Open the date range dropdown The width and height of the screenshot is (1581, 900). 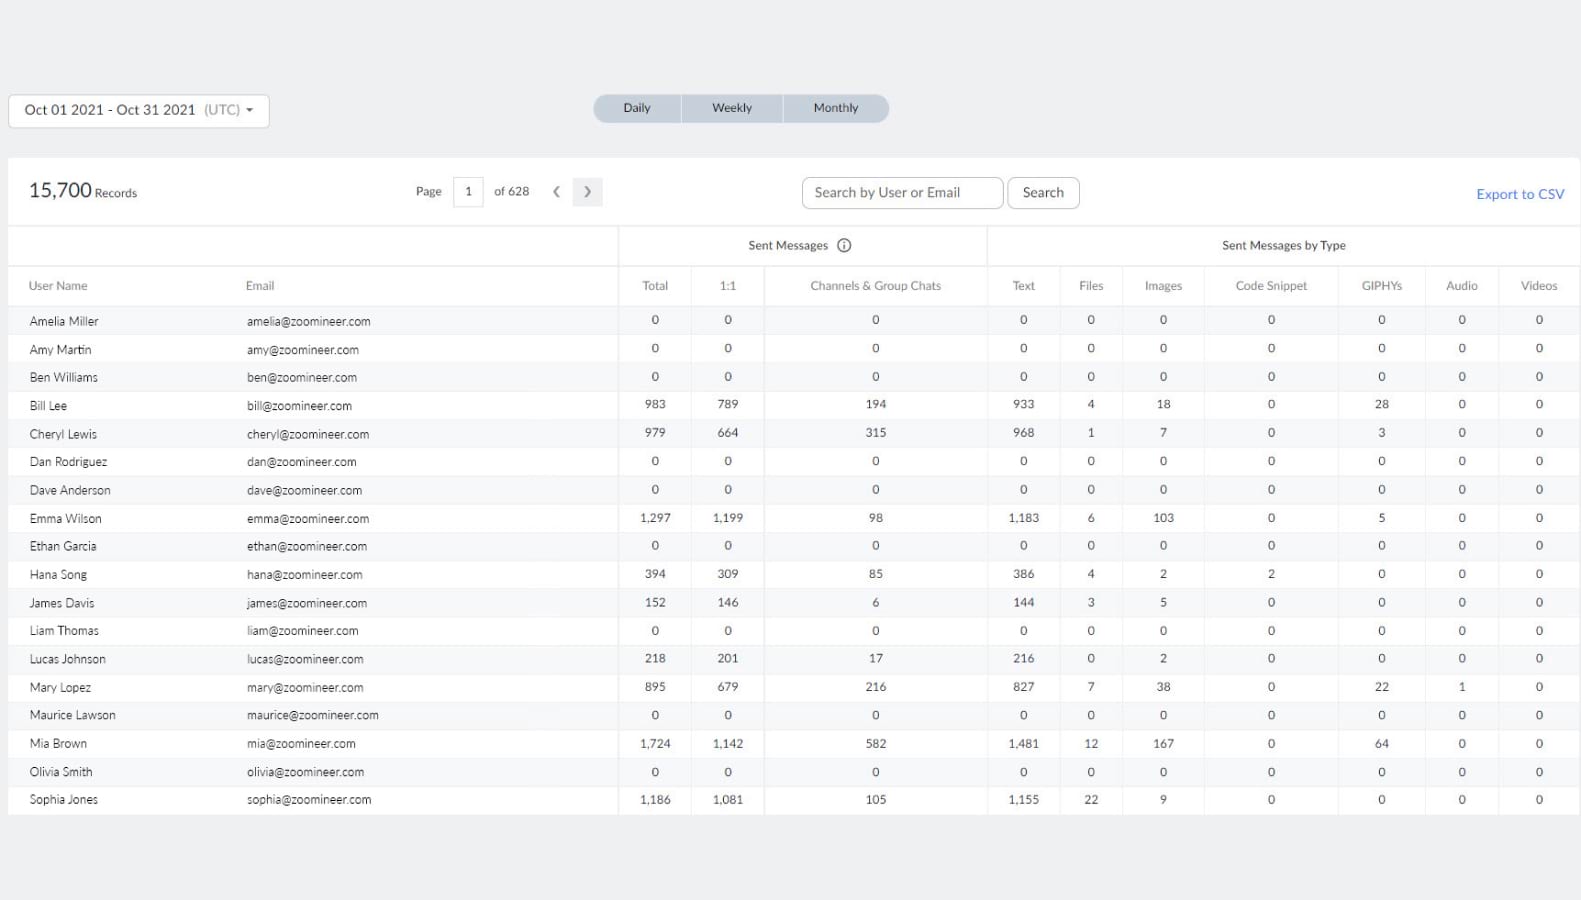[138, 110]
